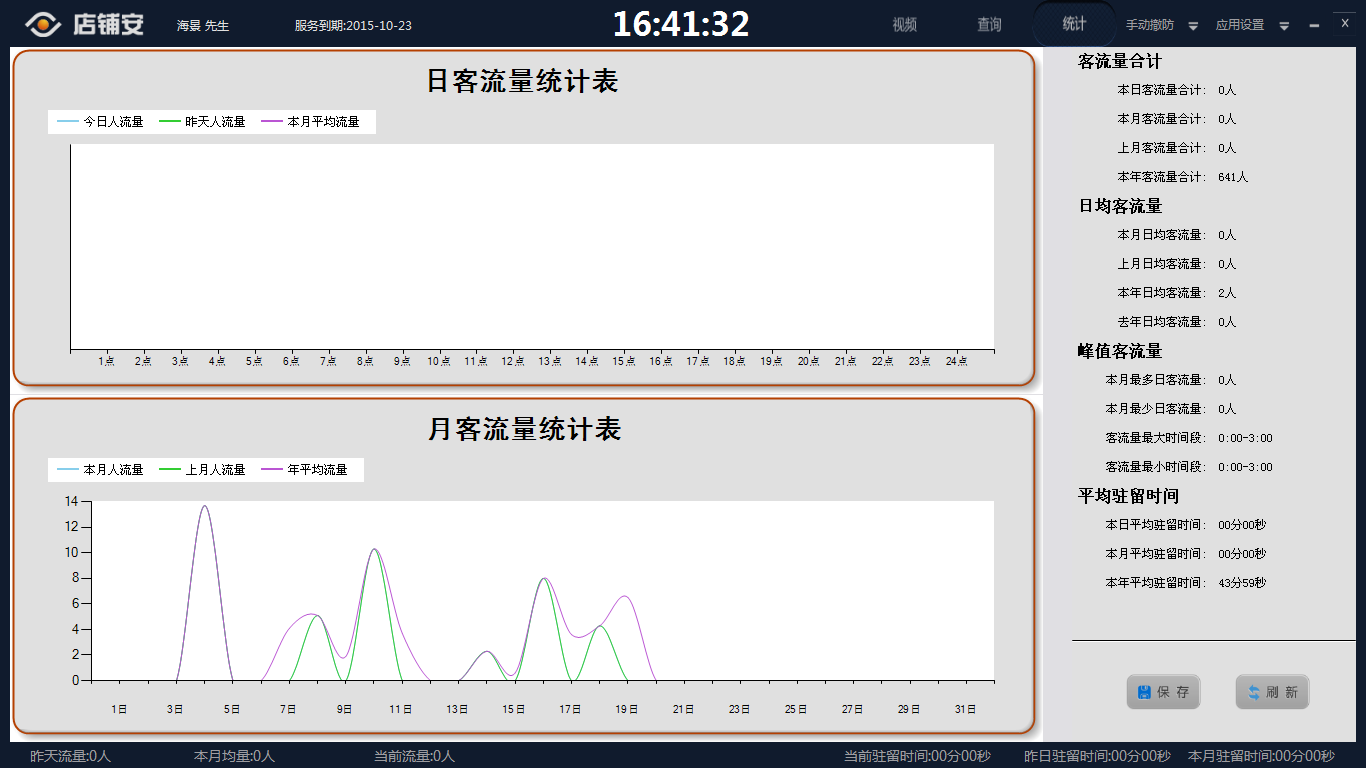The height and width of the screenshot is (768, 1366).
Task: Click the highest peak in the monthly chart
Action: click(205, 506)
